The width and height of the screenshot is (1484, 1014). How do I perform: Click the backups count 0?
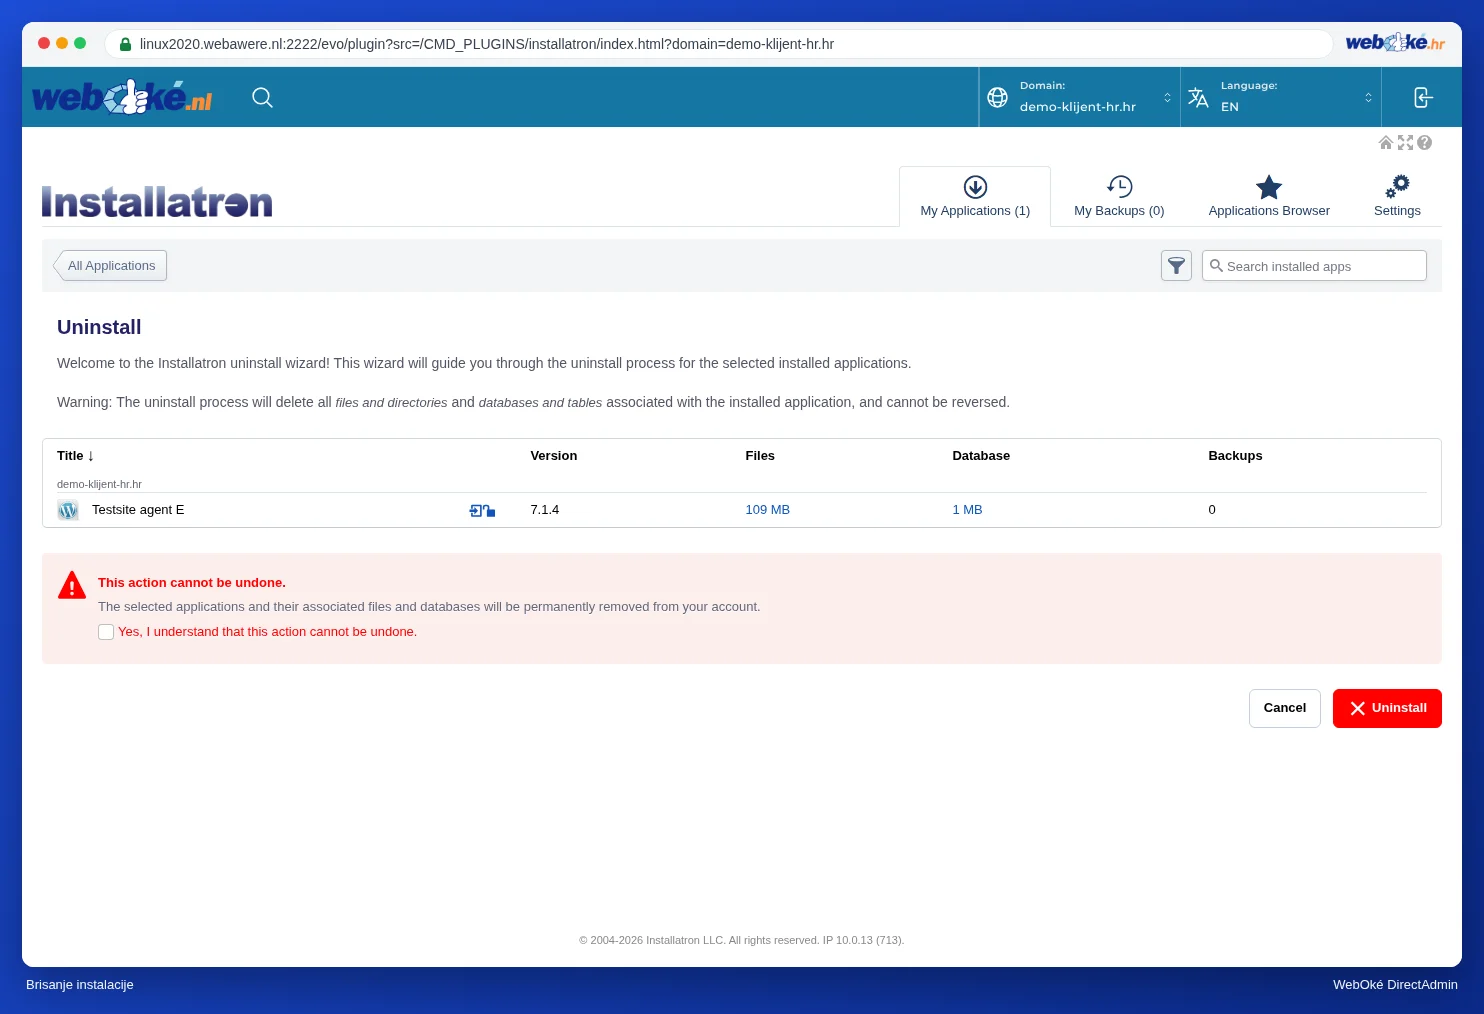[1212, 510]
